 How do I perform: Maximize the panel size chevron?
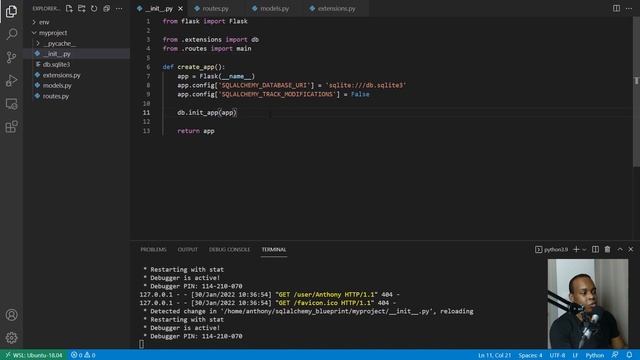[620, 249]
